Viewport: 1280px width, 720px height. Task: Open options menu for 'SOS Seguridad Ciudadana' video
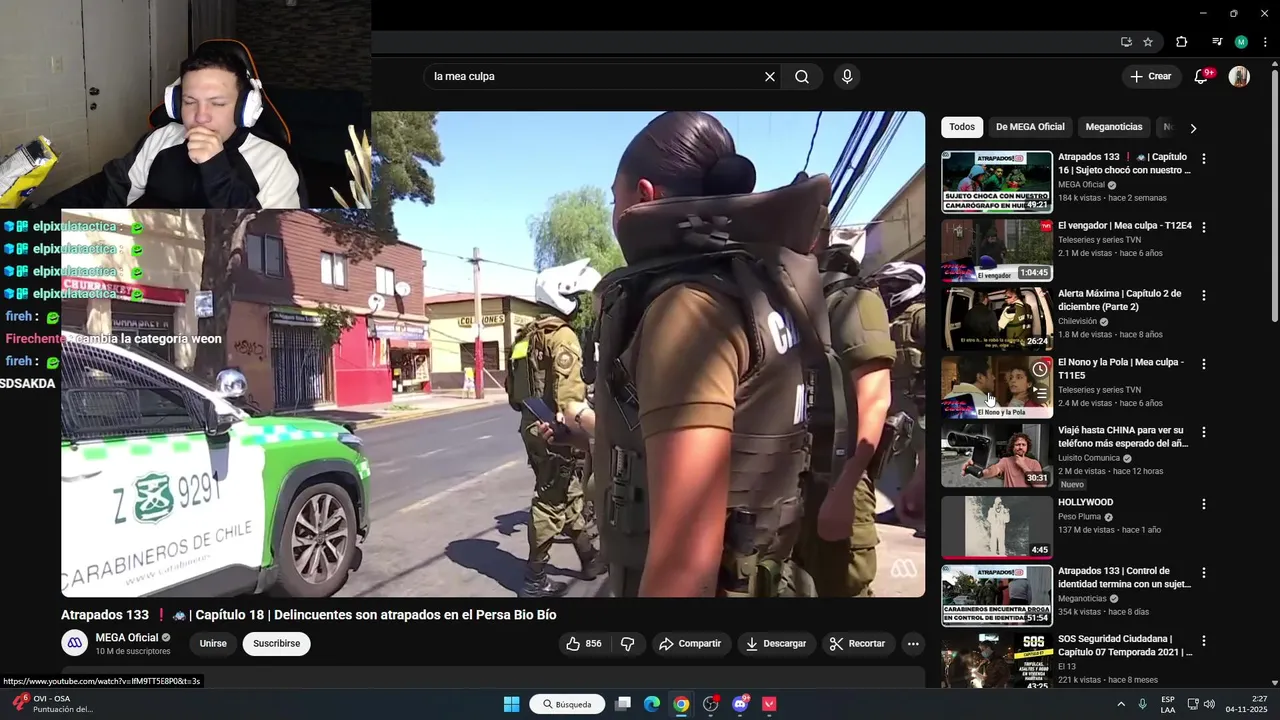pyautogui.click(x=1204, y=641)
